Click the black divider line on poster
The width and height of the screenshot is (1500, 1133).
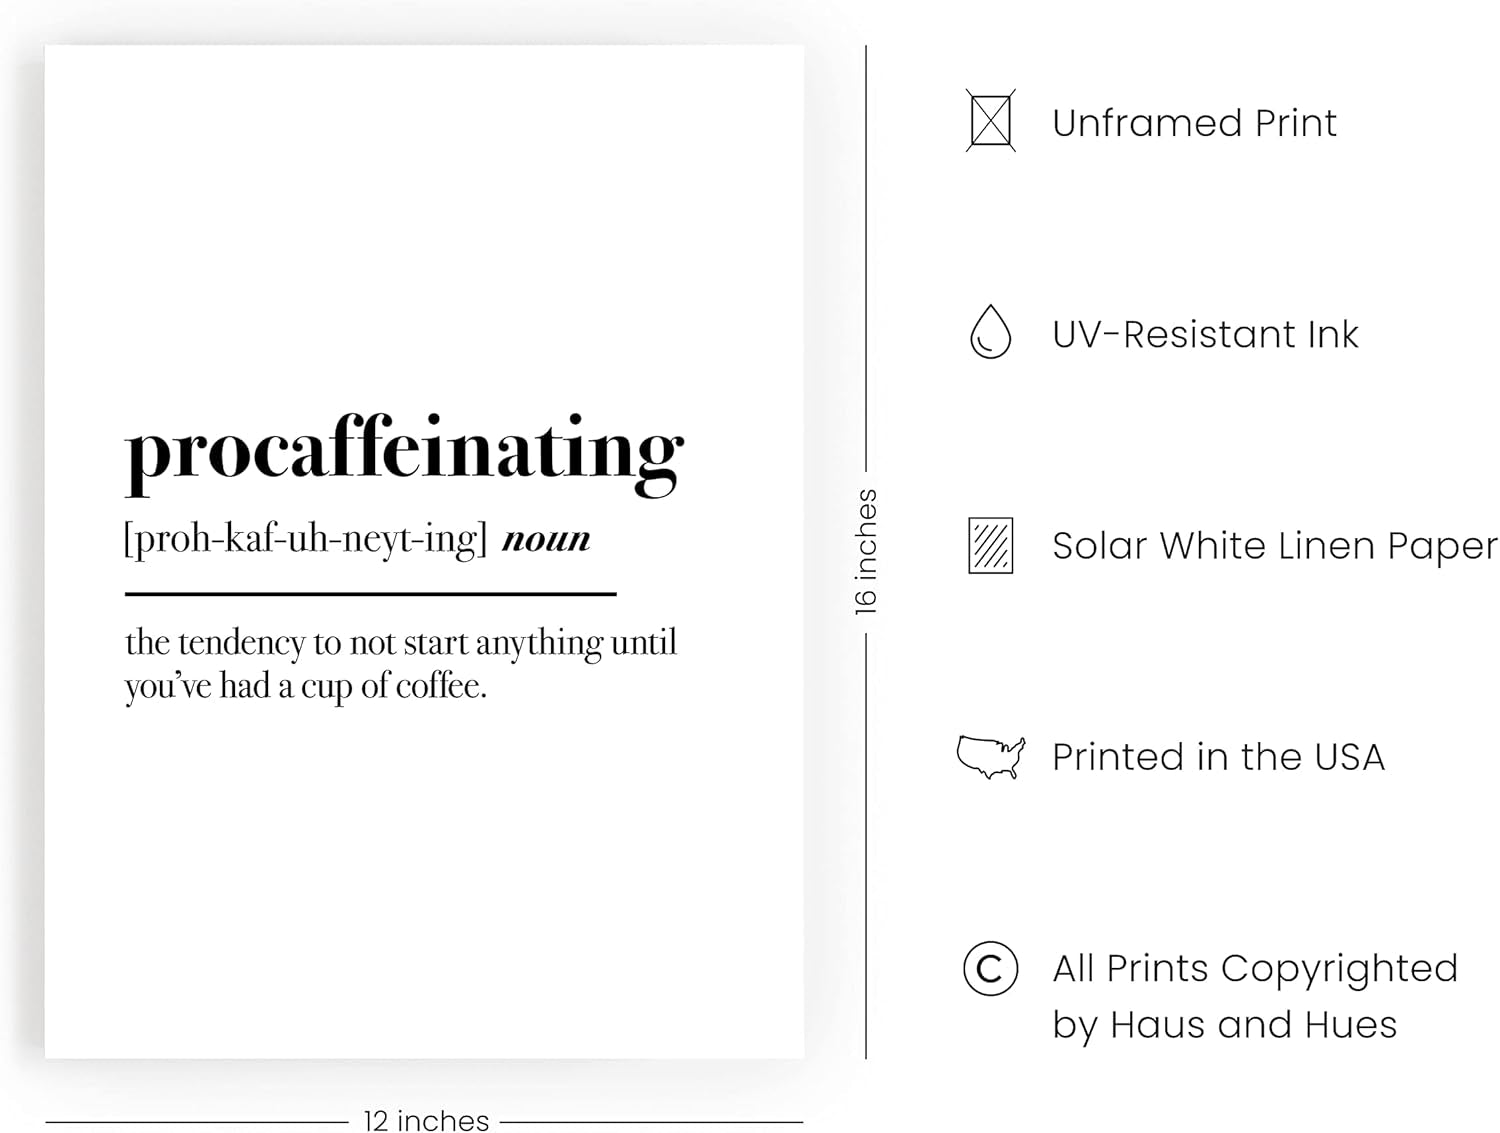pyautogui.click(x=370, y=594)
